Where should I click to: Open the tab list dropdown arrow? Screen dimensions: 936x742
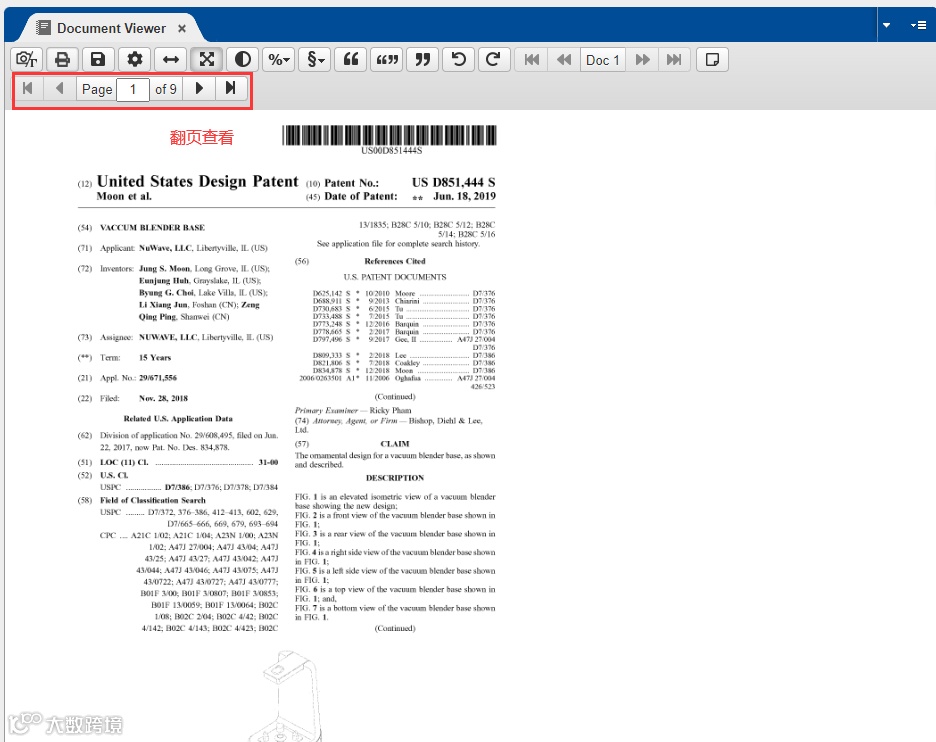pos(886,25)
